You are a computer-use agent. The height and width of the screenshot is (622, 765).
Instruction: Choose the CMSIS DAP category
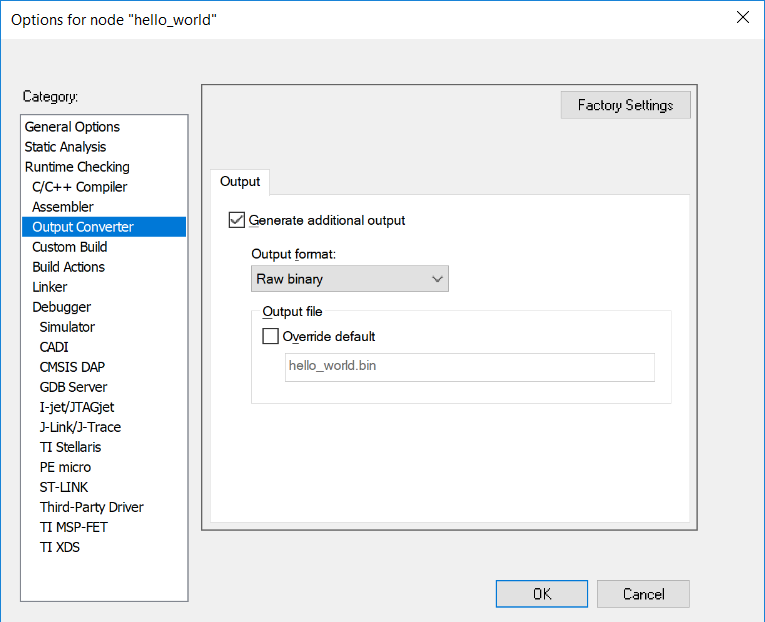[x=72, y=367]
